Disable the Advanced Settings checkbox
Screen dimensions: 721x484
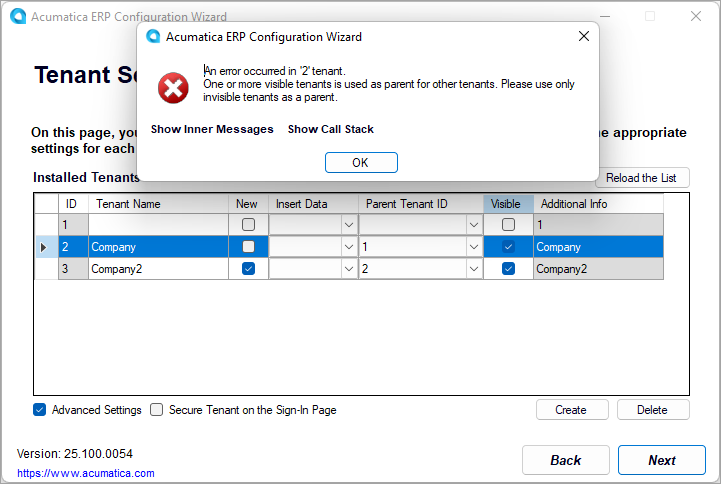[x=40, y=410]
